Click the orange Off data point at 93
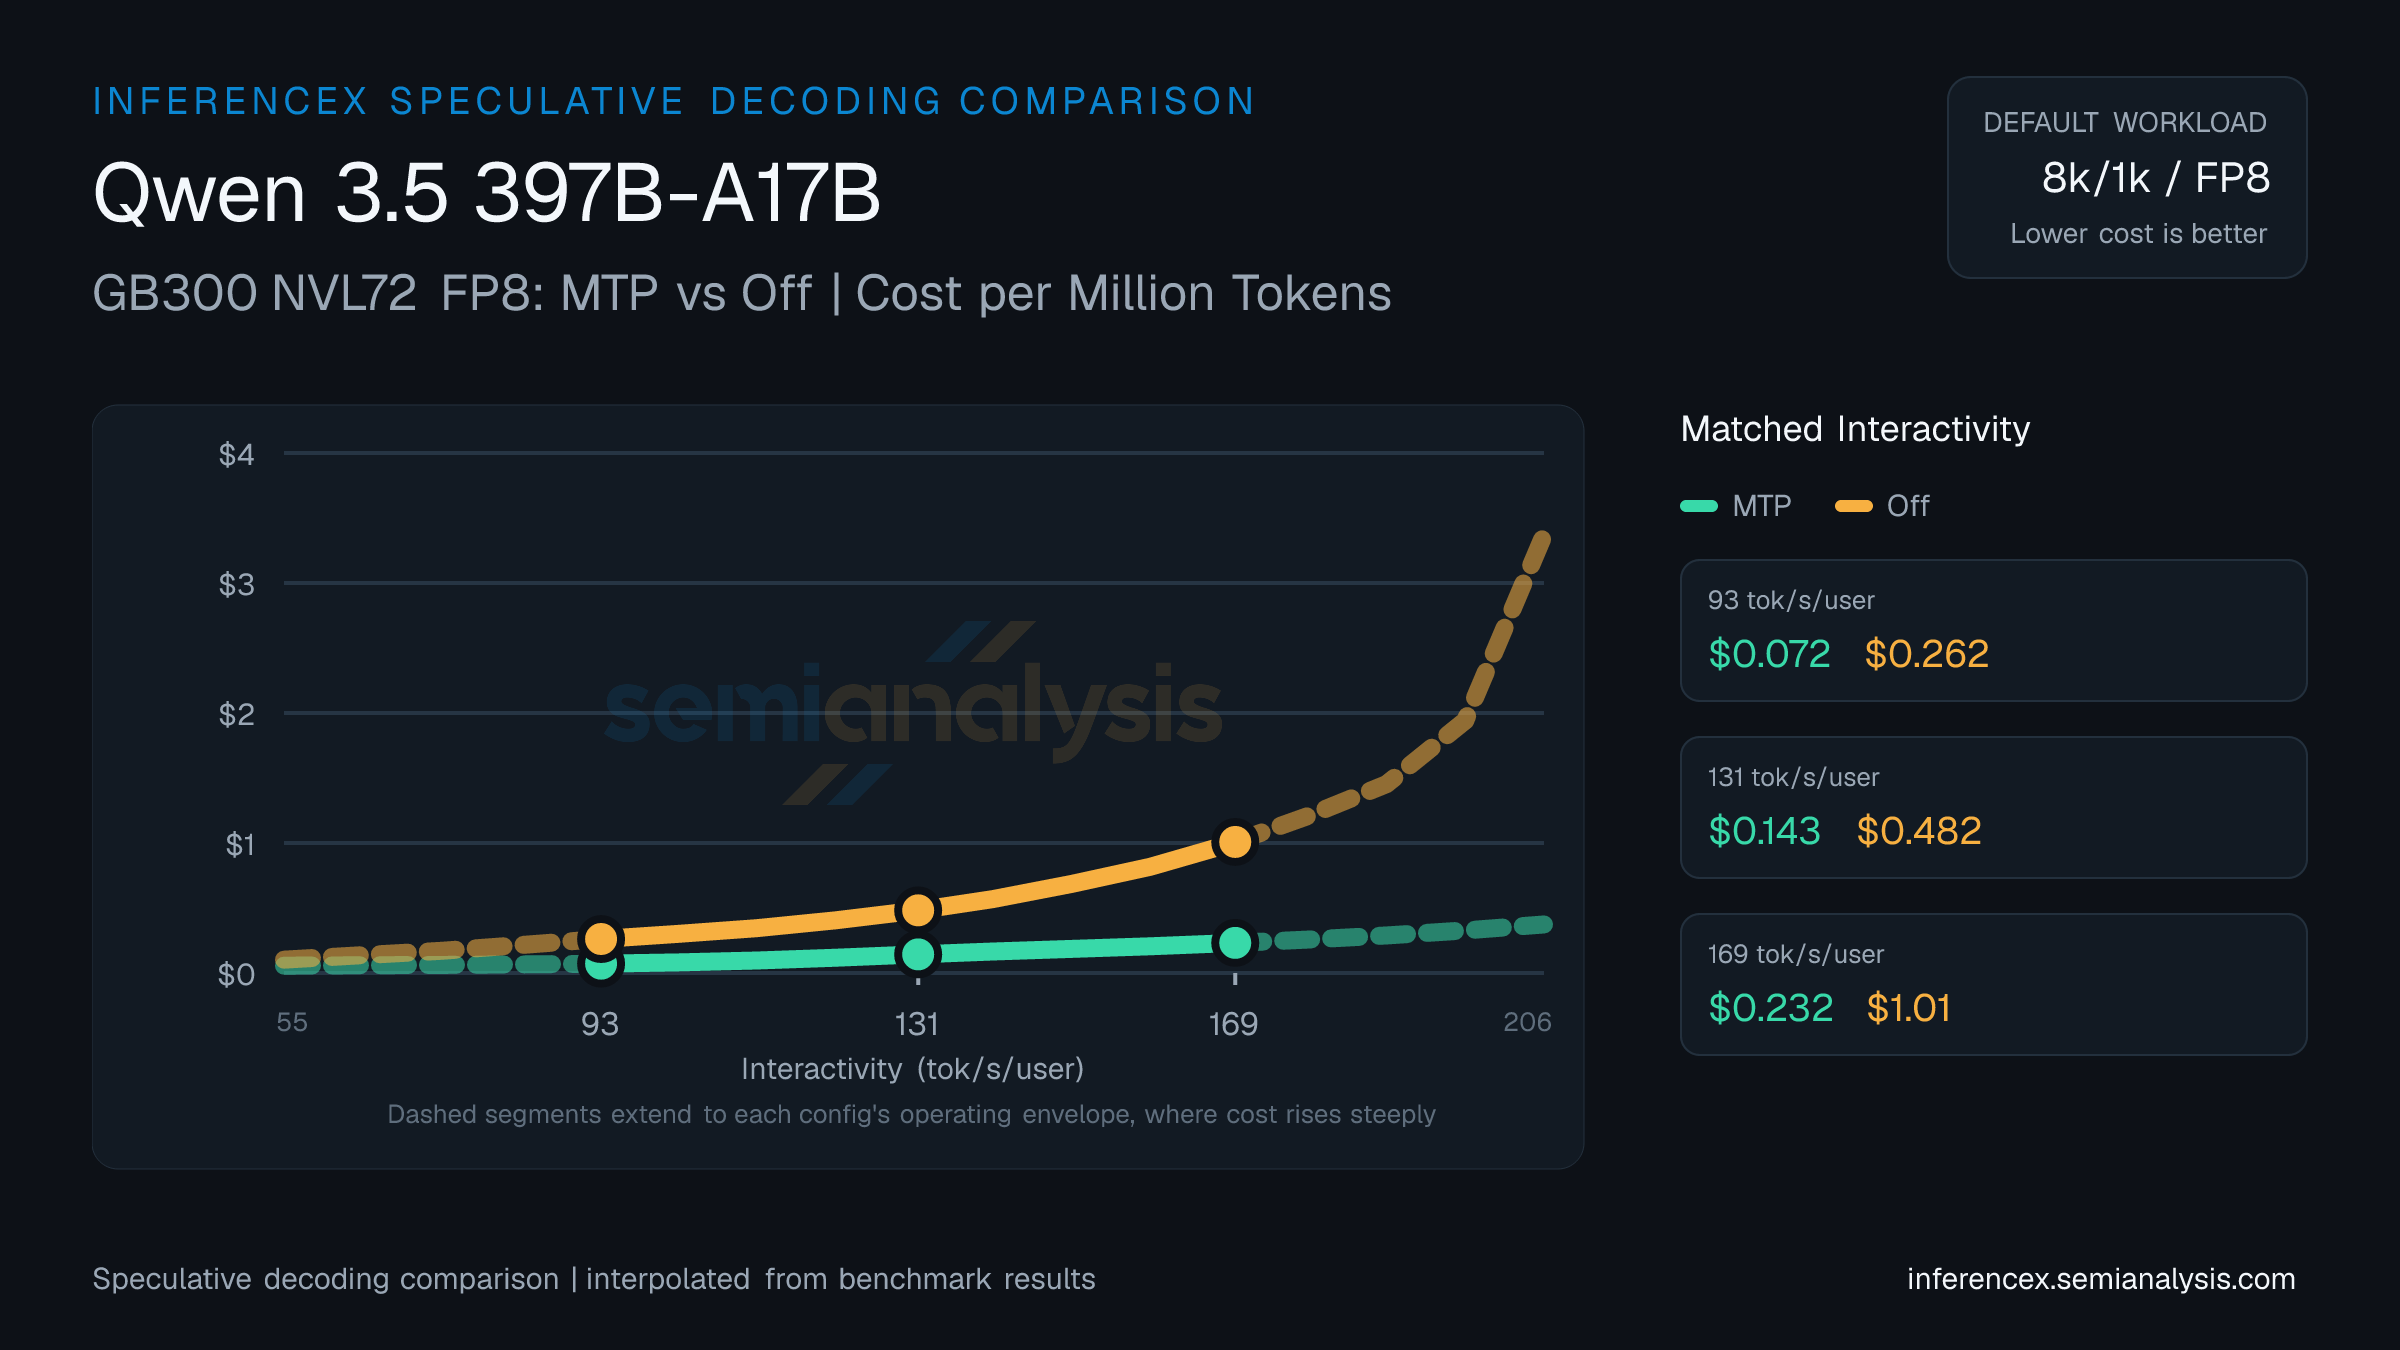Image resolution: width=2400 pixels, height=1350 pixels. [601, 938]
